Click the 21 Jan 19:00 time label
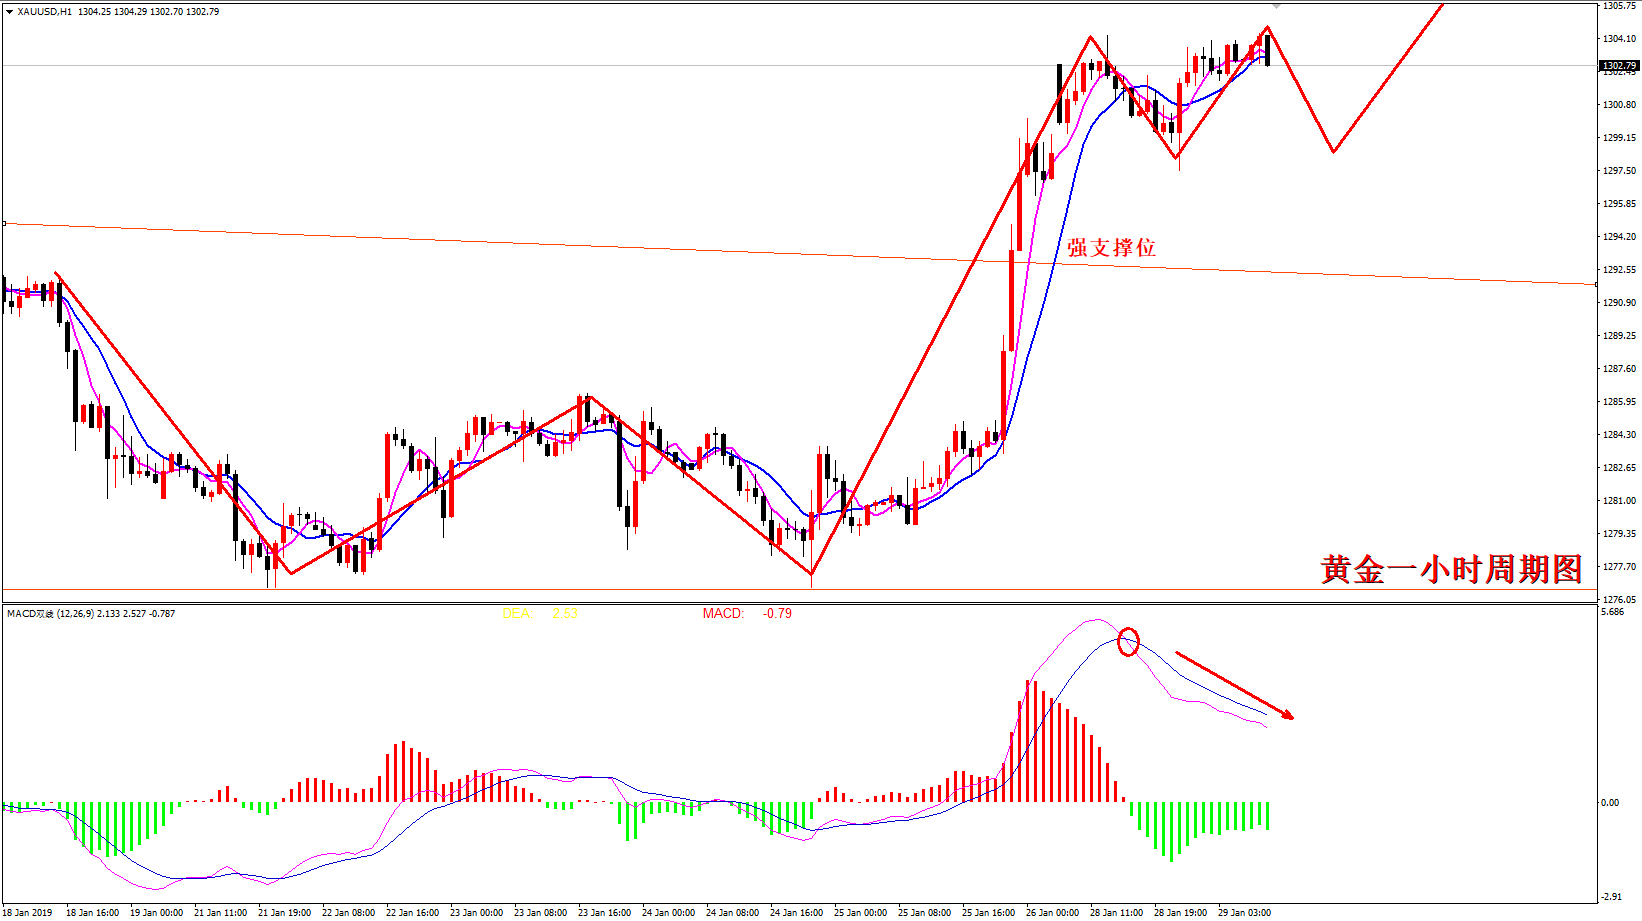 (285, 912)
